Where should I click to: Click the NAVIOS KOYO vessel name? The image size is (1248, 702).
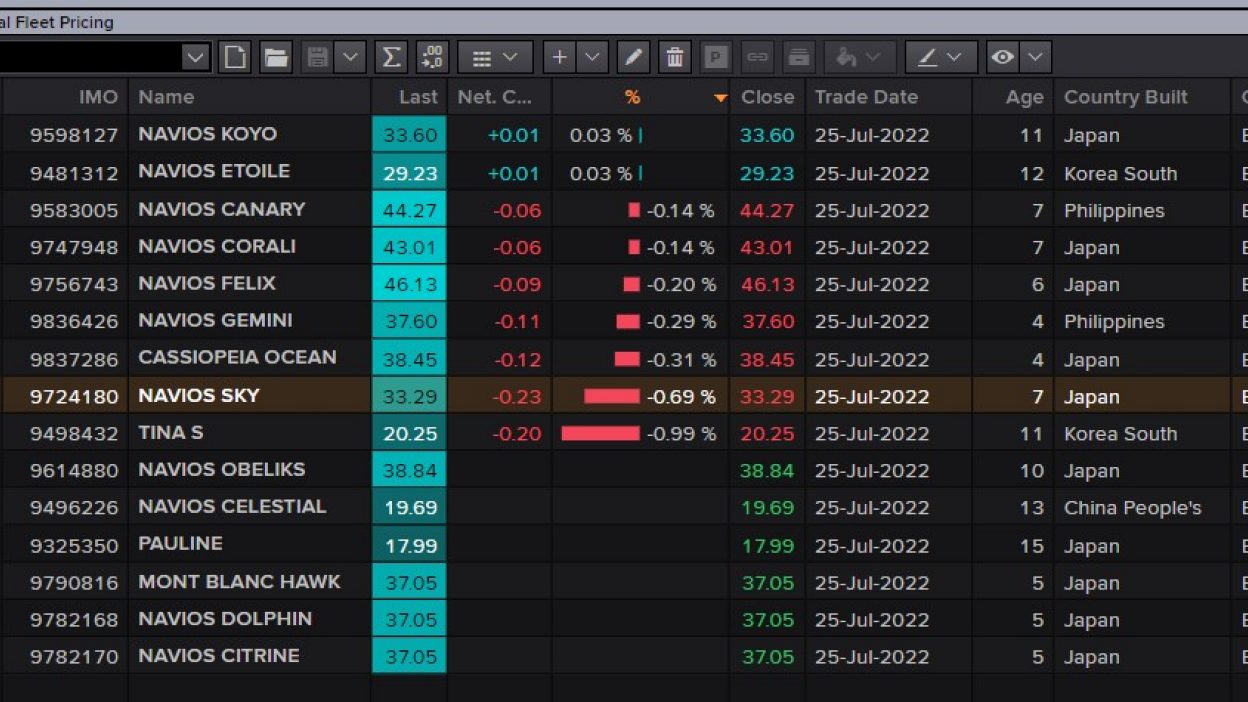tap(207, 134)
